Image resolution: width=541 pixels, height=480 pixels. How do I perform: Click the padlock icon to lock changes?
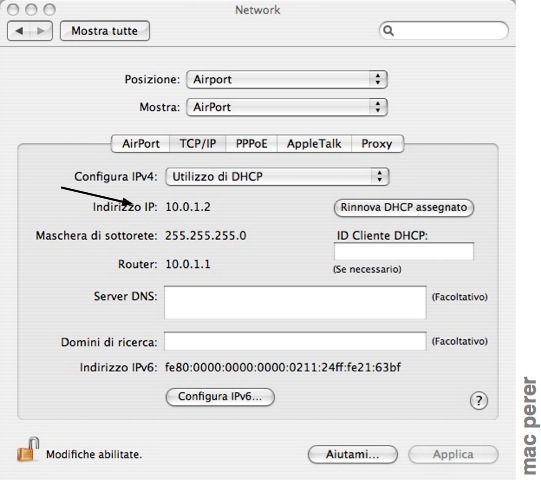[x=28, y=449]
